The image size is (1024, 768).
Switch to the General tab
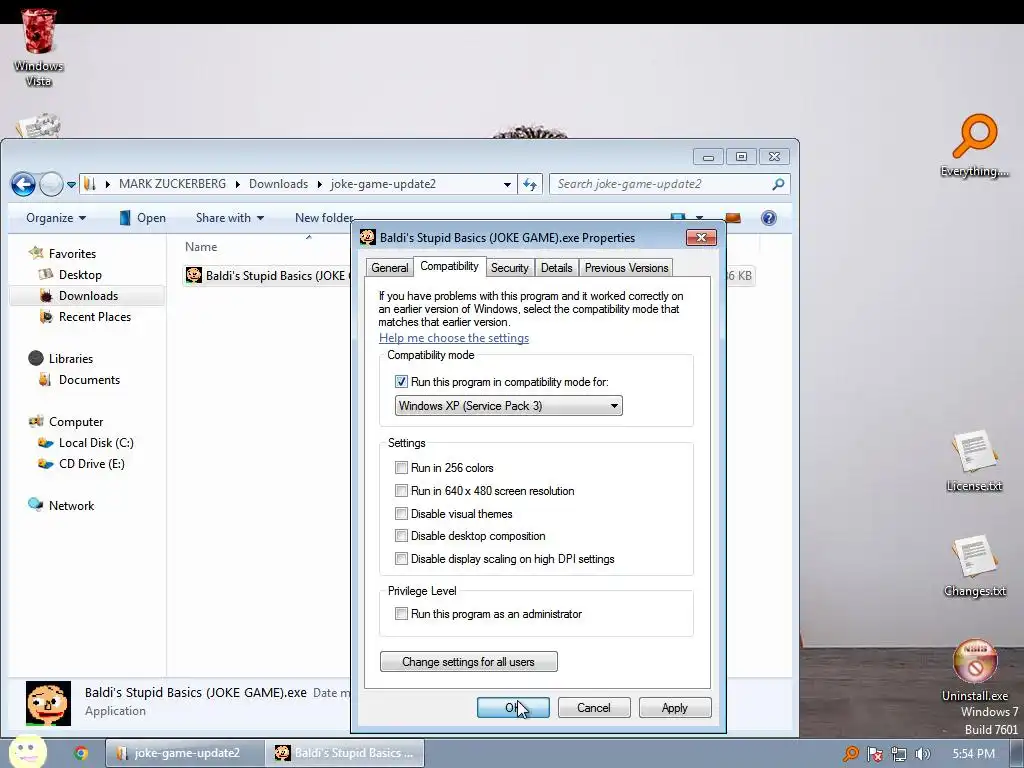pos(389,268)
